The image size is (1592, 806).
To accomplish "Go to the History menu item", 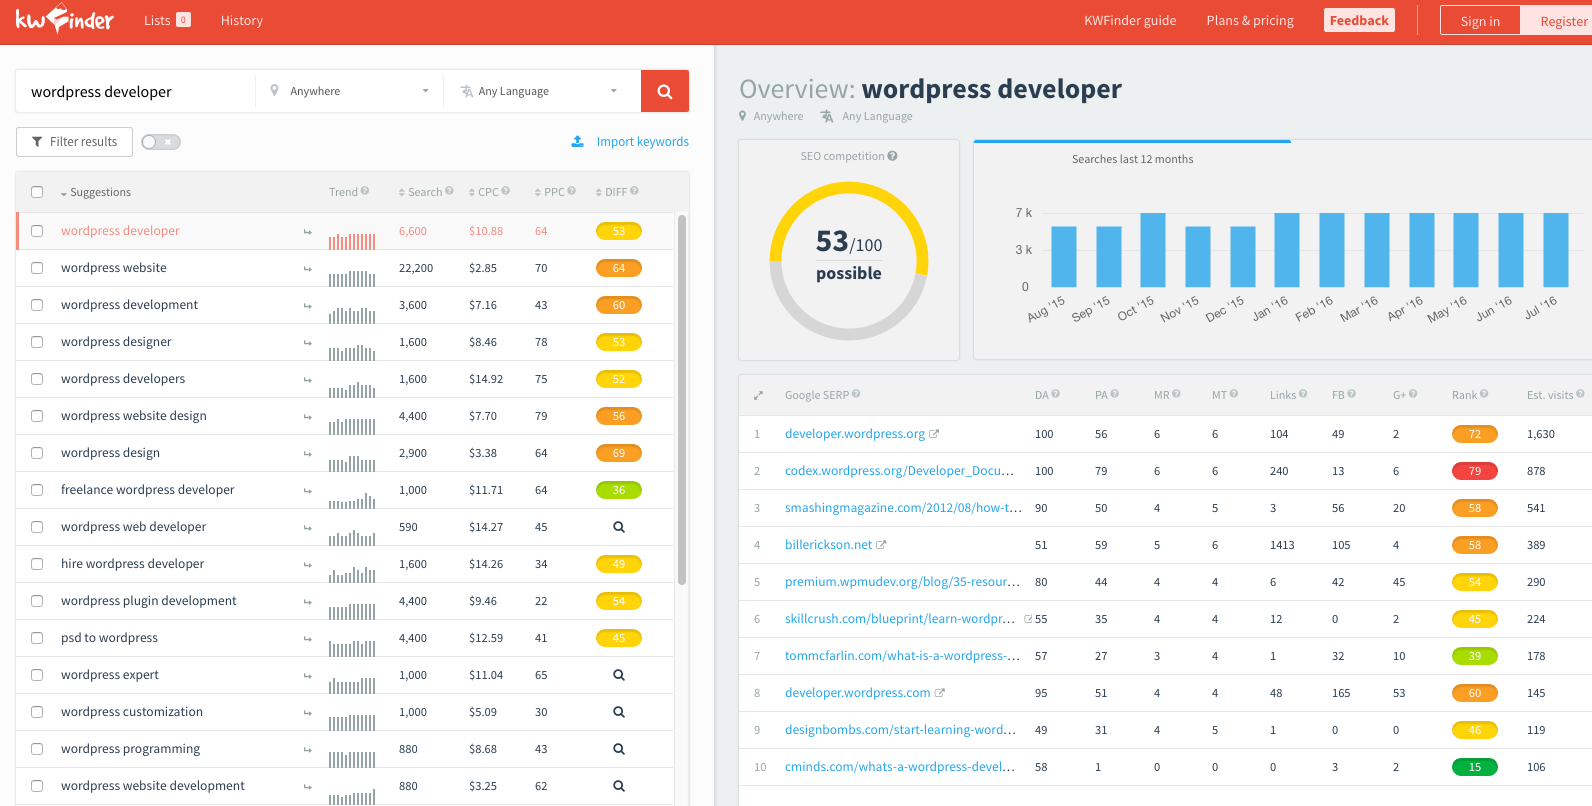I will click(x=242, y=20).
